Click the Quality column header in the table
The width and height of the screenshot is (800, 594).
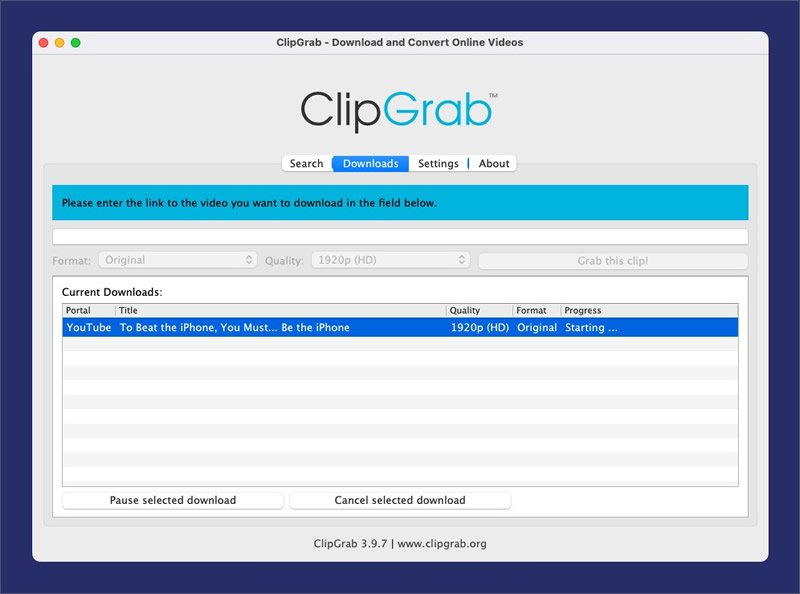[x=479, y=310]
